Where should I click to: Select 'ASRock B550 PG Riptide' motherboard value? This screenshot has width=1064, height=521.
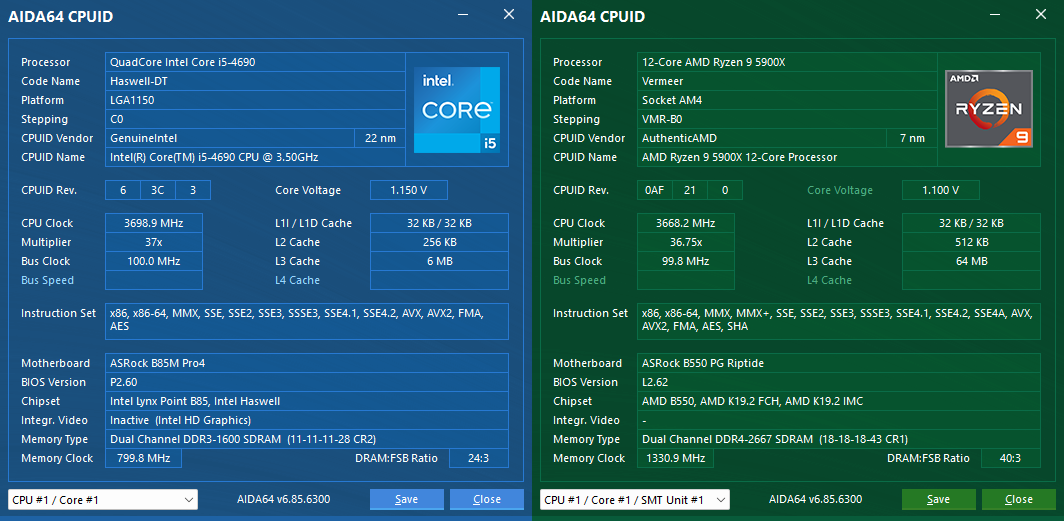[x=839, y=363]
